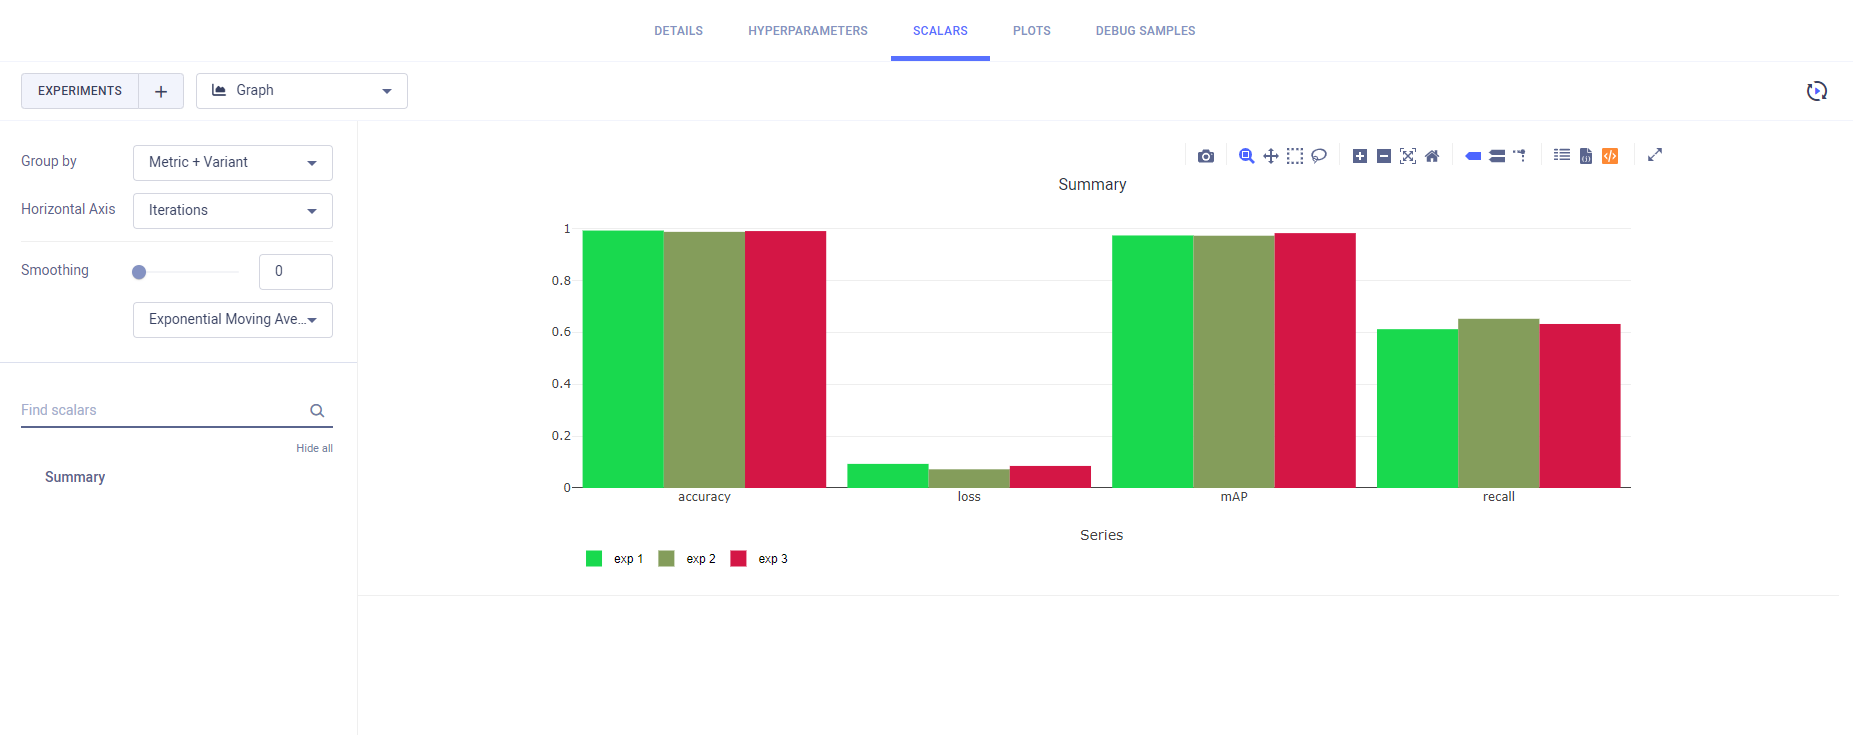Screen dimensions: 1853x735
Task: Click the mAP axis label
Action: coord(1234,497)
